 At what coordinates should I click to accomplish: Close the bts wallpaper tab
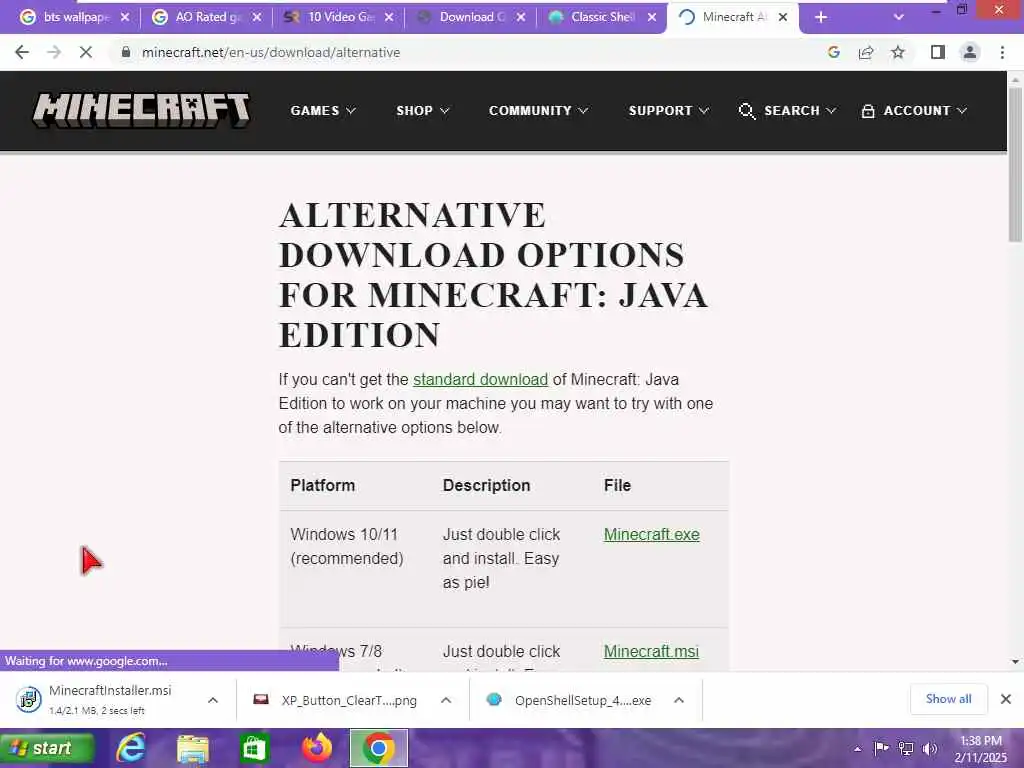[x=125, y=17]
